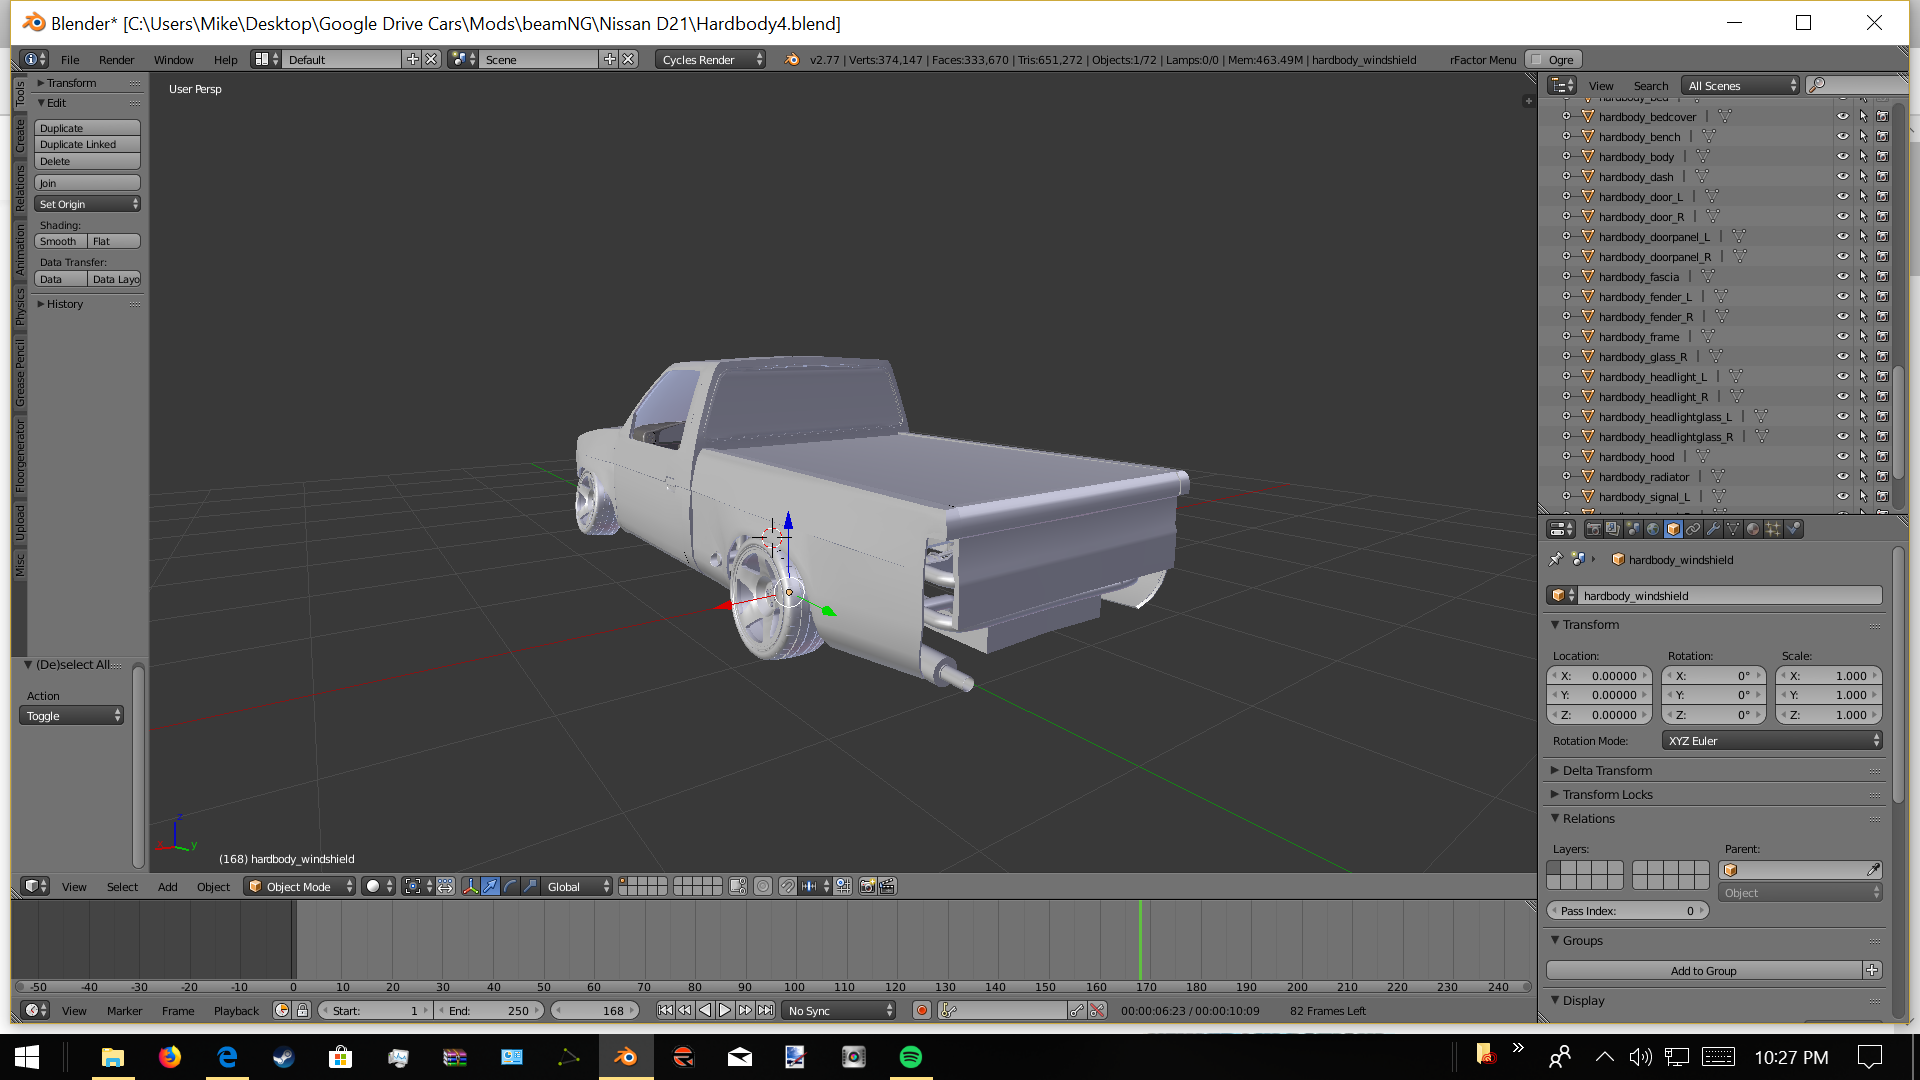Open the Render menu
1920x1080 pixels.
click(x=116, y=60)
